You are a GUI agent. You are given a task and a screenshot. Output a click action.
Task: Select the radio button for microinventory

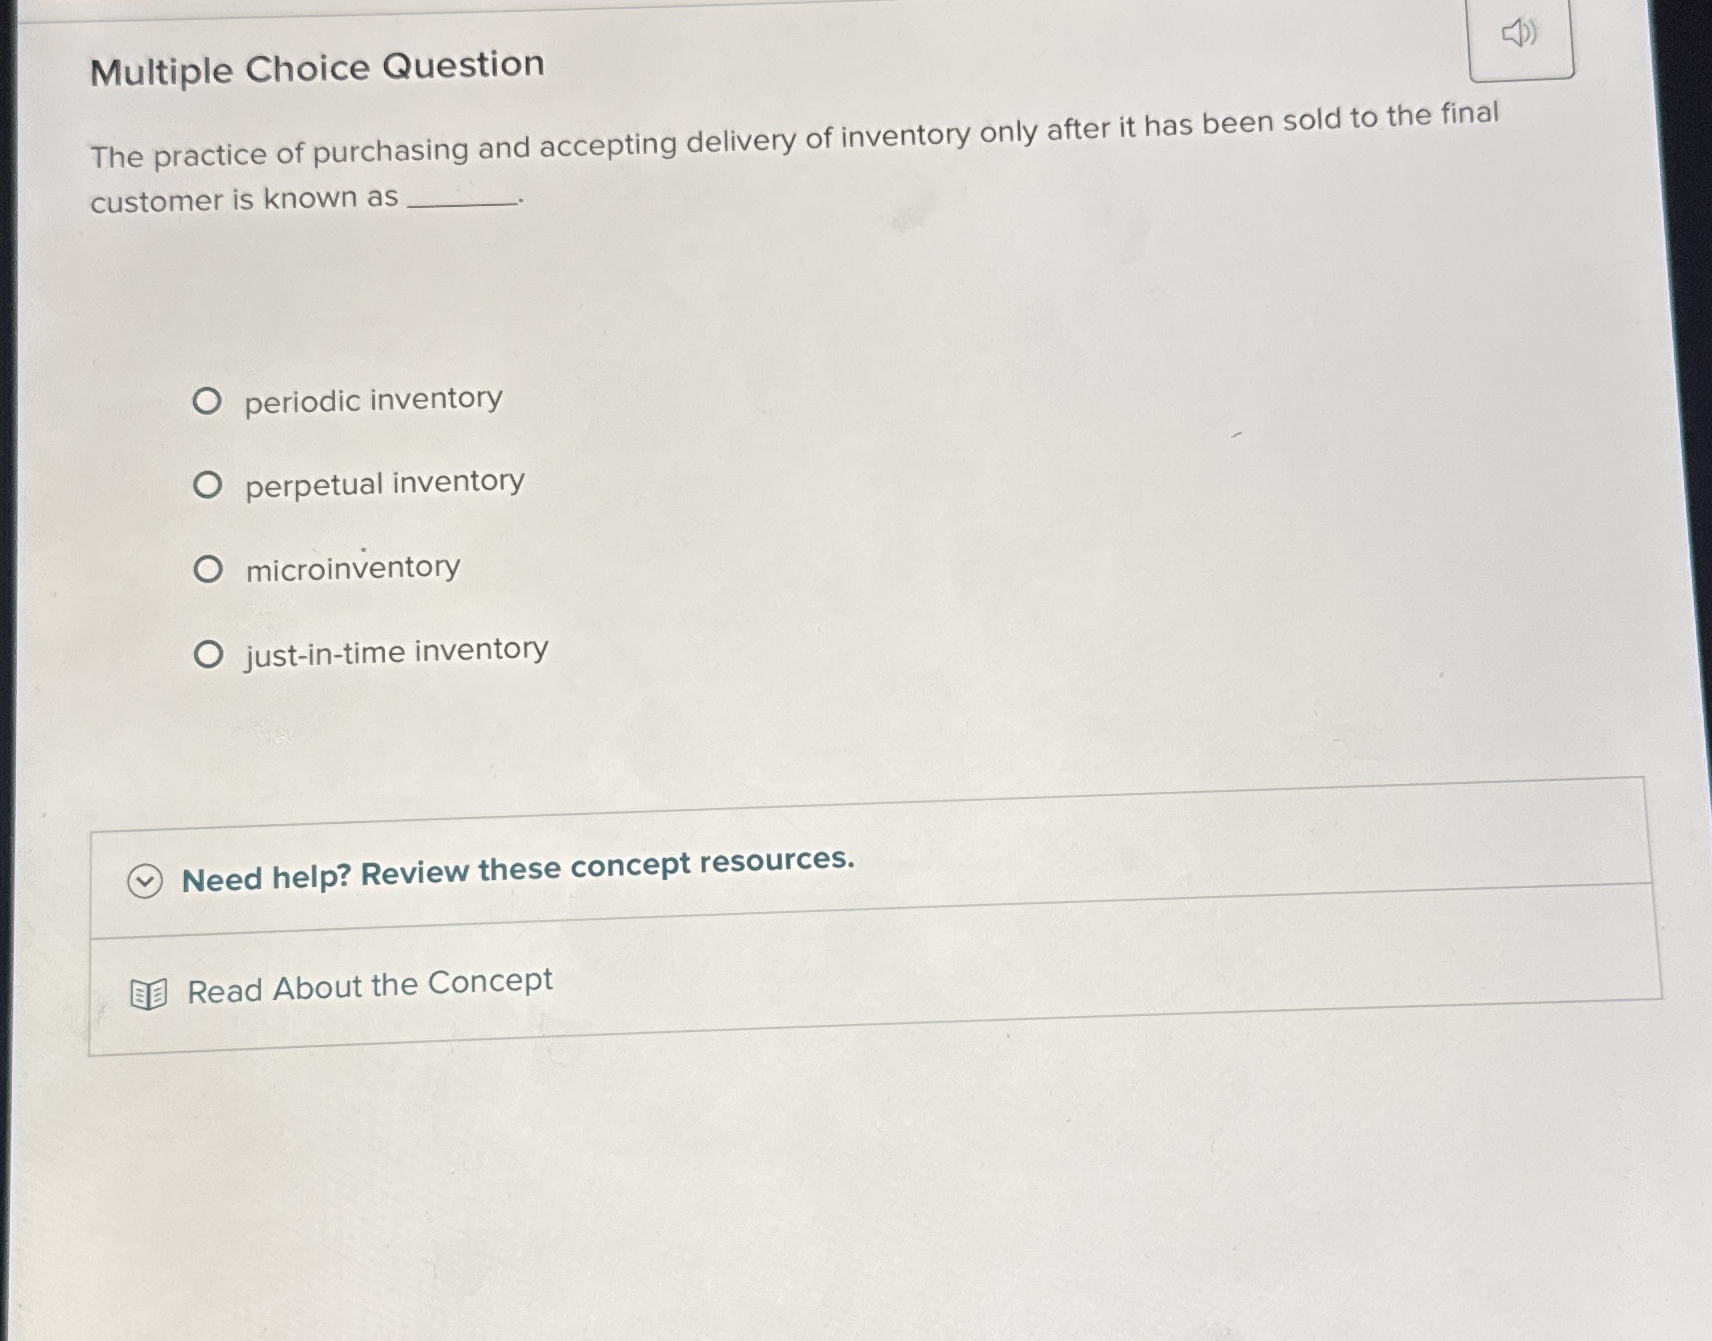(x=210, y=567)
